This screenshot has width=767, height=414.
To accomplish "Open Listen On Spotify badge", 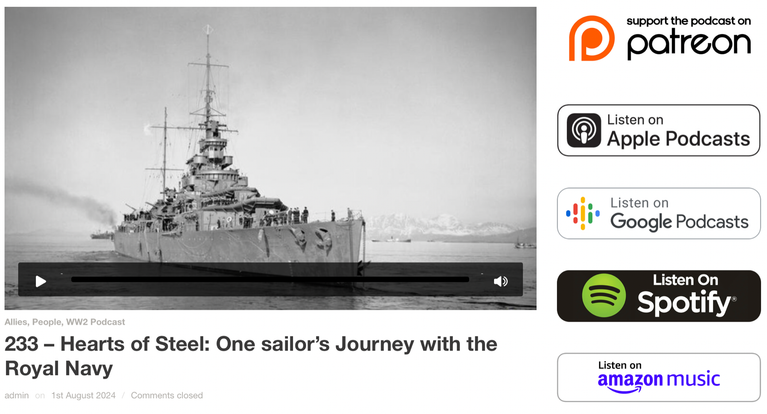I will click(658, 296).
